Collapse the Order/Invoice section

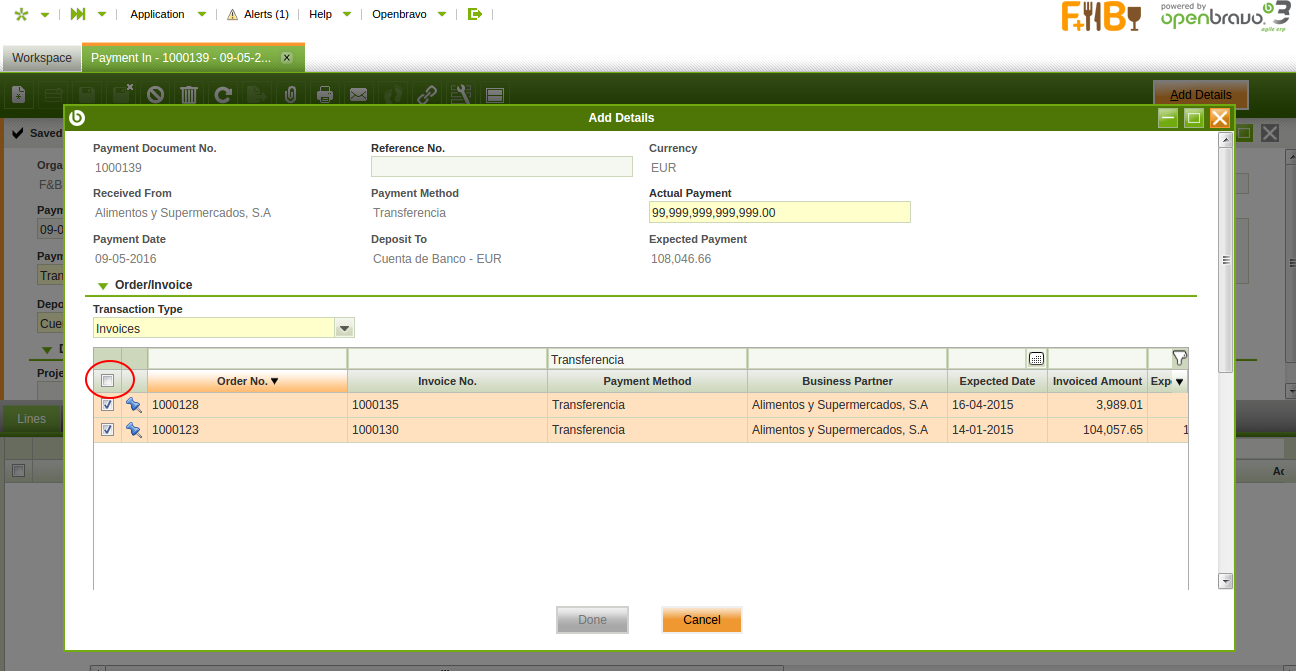point(103,286)
